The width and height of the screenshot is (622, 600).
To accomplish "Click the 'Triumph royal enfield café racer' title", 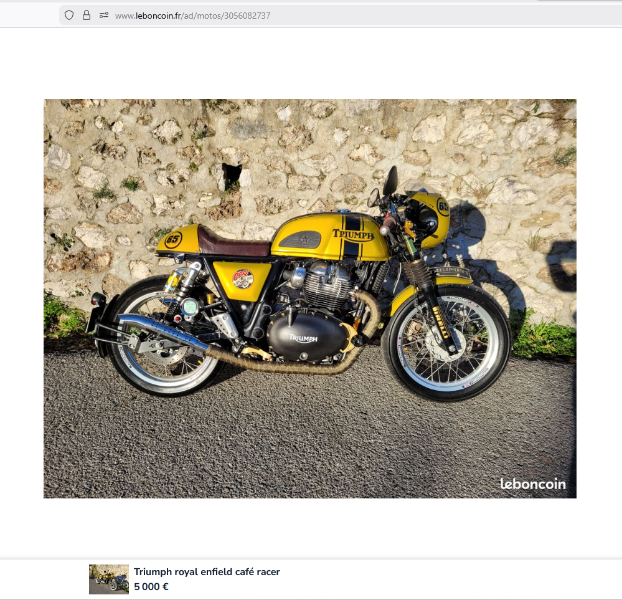I will pos(206,572).
